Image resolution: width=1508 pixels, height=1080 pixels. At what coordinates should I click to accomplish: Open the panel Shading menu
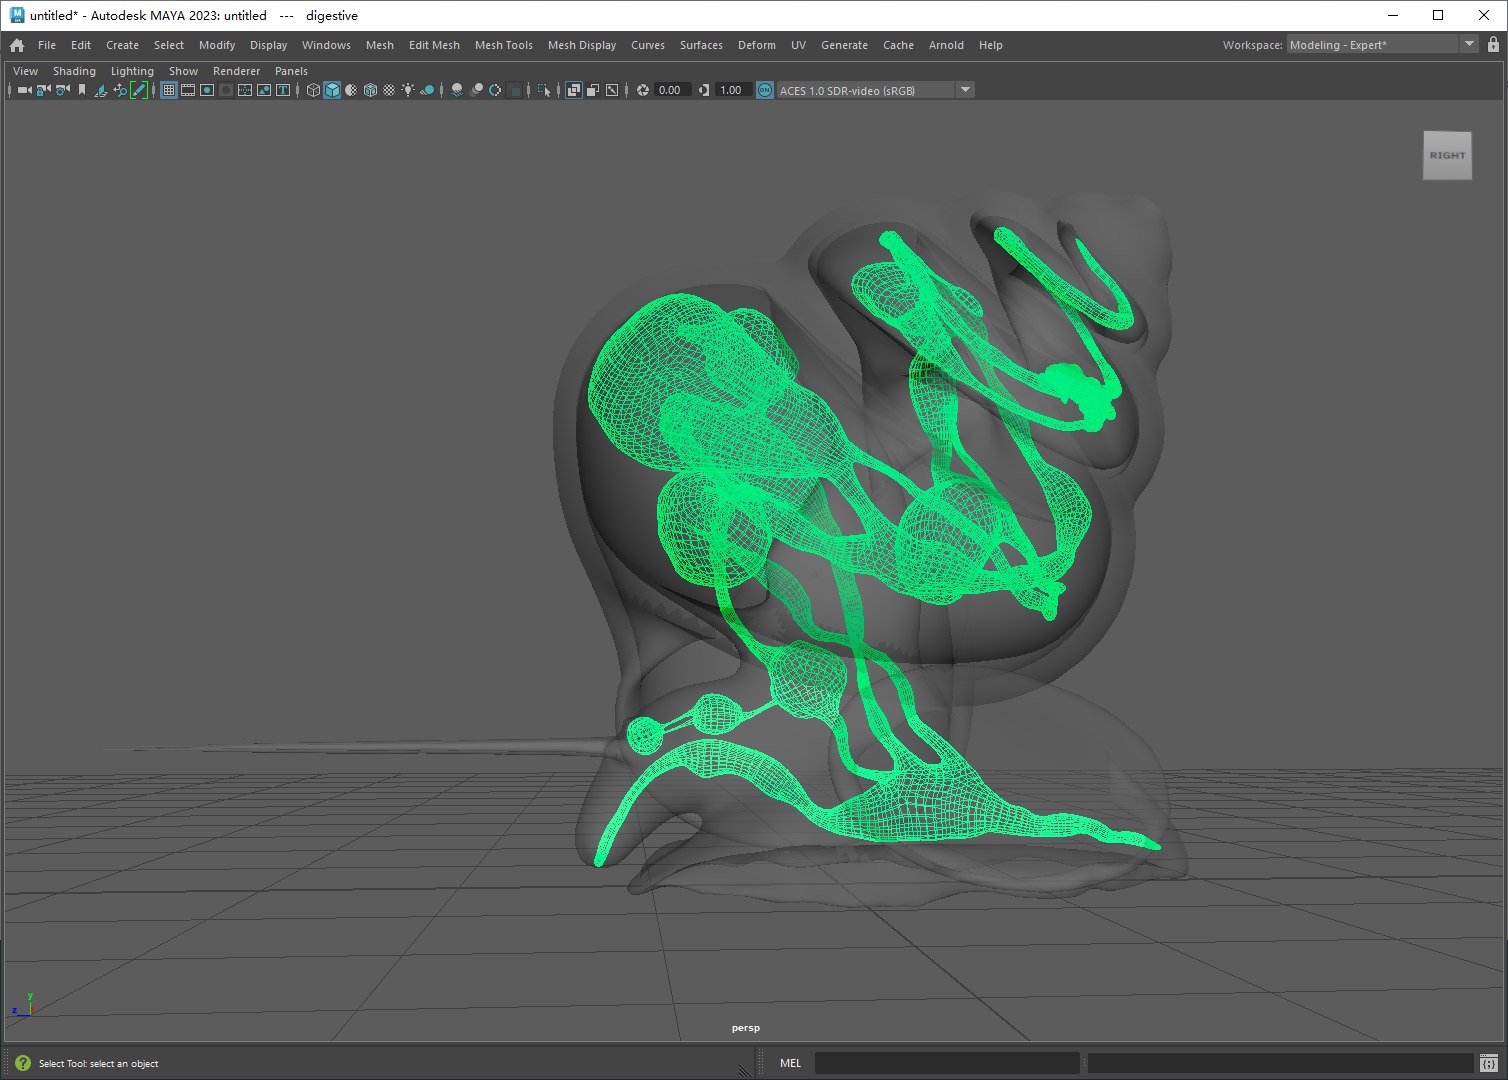pos(74,71)
